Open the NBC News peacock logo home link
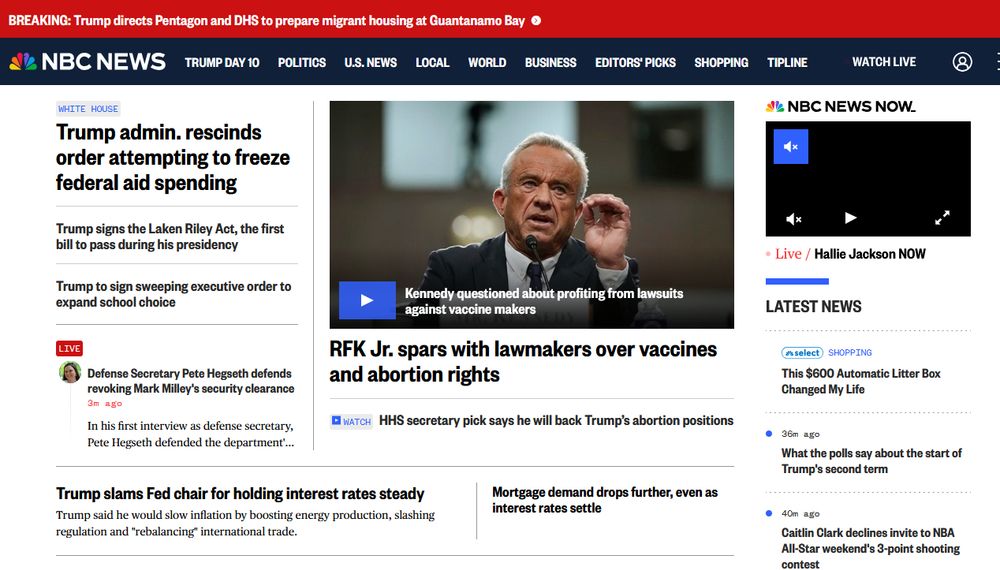The width and height of the screenshot is (1000, 570). 87,62
